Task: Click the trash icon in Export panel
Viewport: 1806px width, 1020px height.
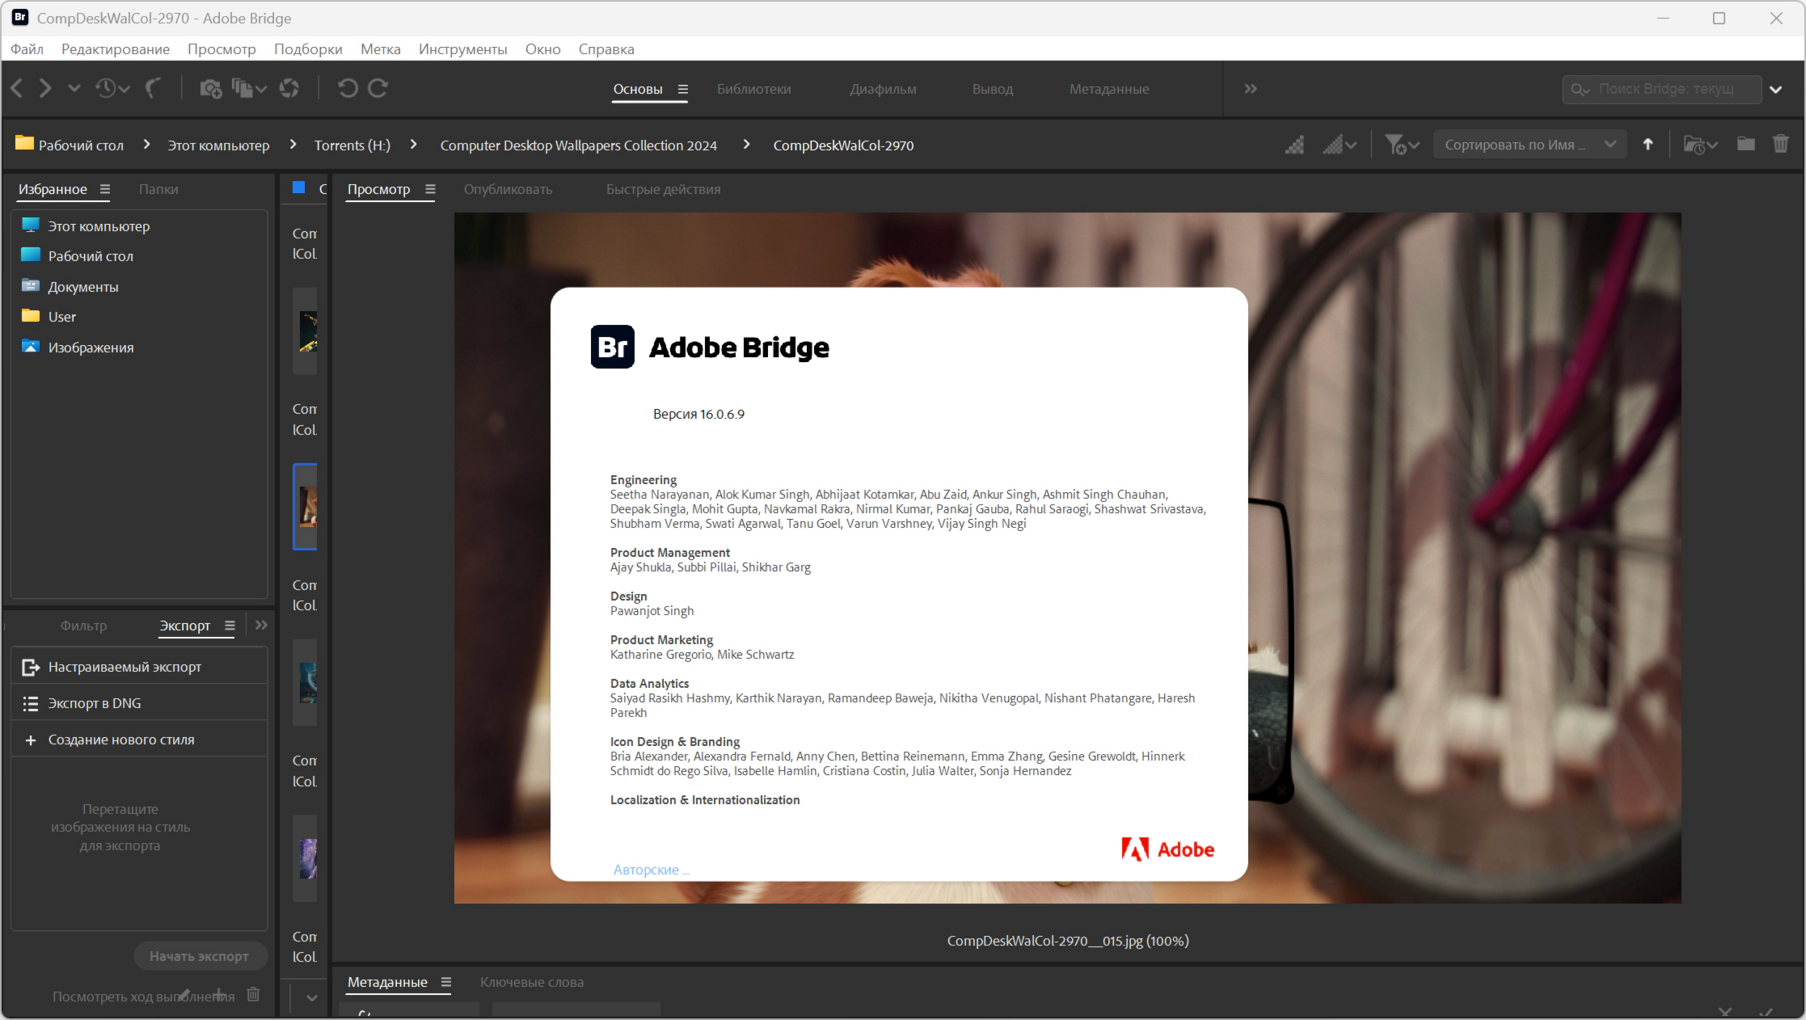Action: (253, 994)
